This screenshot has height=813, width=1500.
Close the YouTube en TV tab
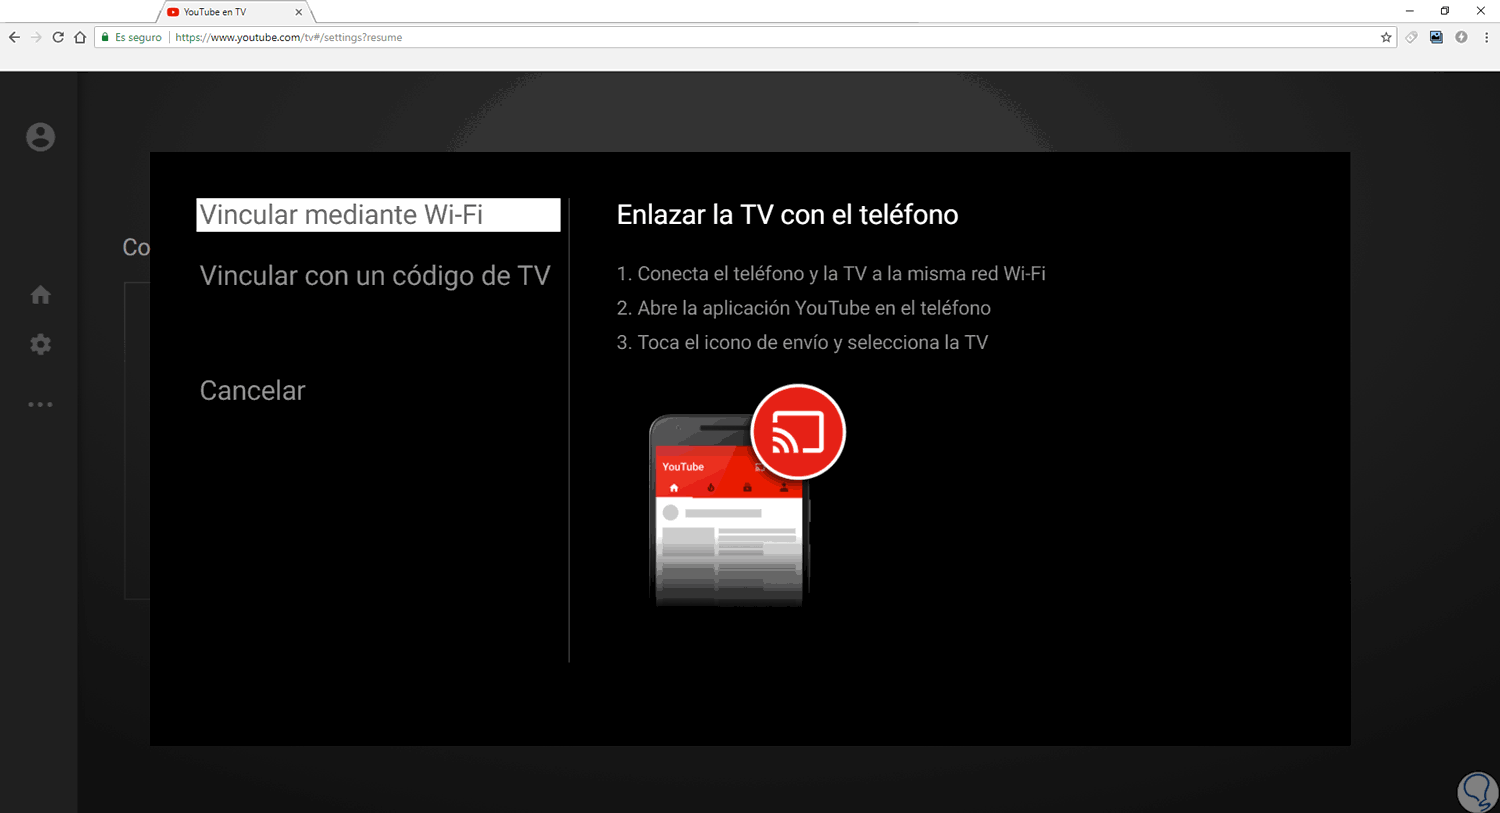(x=298, y=12)
